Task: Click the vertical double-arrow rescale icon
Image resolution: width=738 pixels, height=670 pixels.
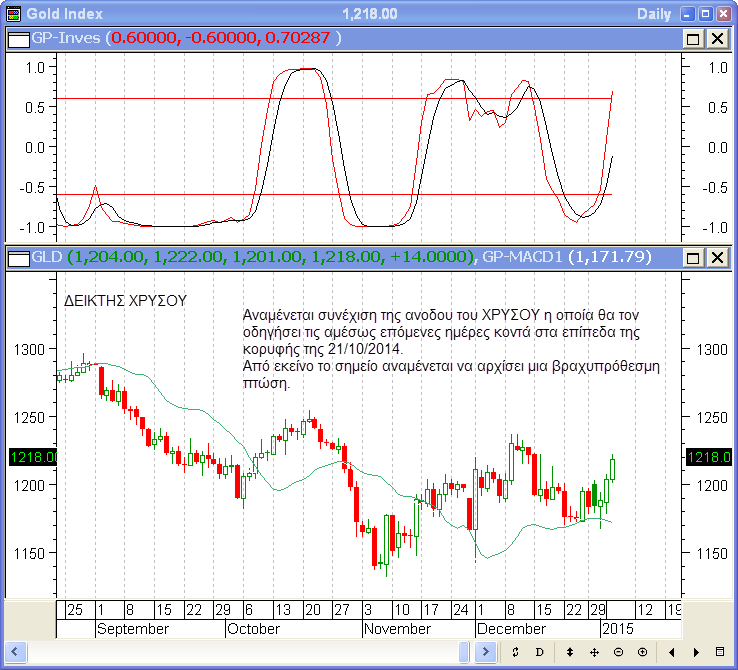Action: tap(570, 652)
